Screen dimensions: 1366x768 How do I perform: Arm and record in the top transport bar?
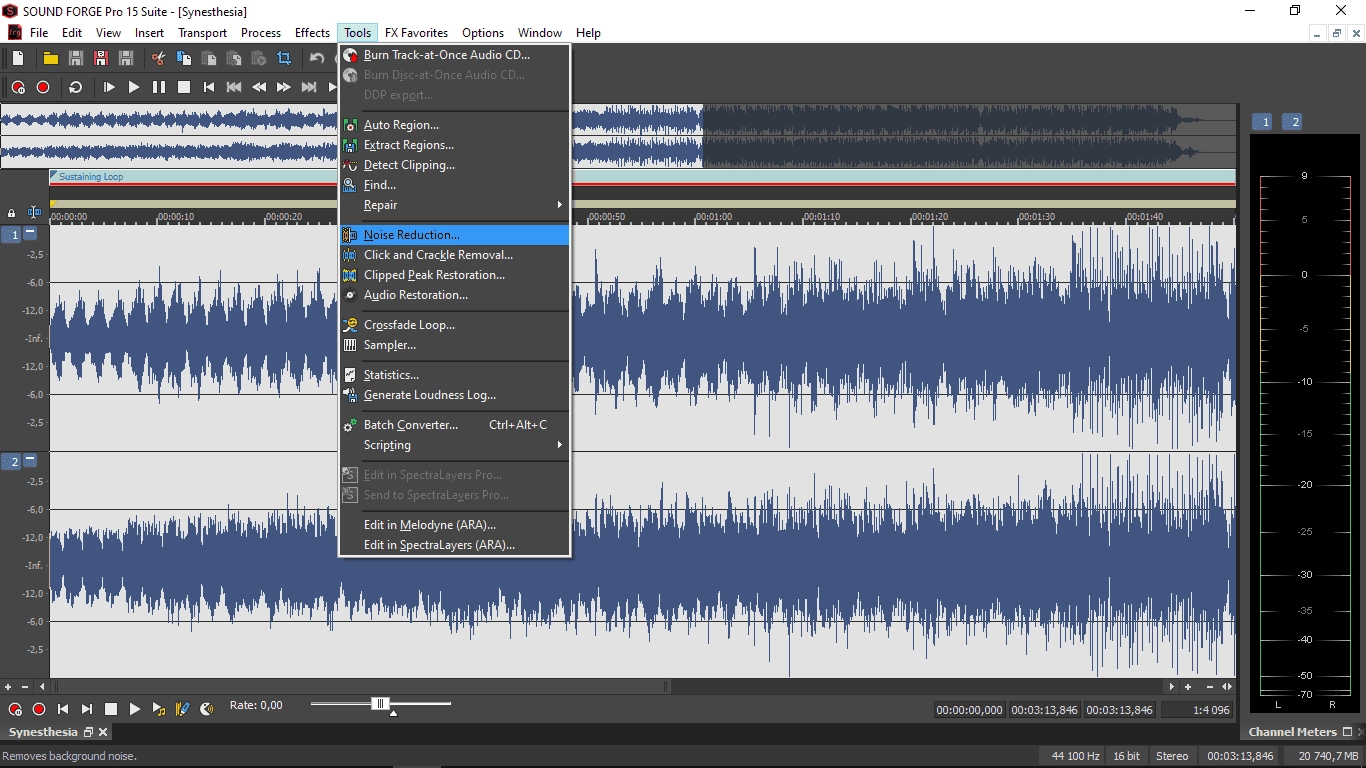coord(18,87)
